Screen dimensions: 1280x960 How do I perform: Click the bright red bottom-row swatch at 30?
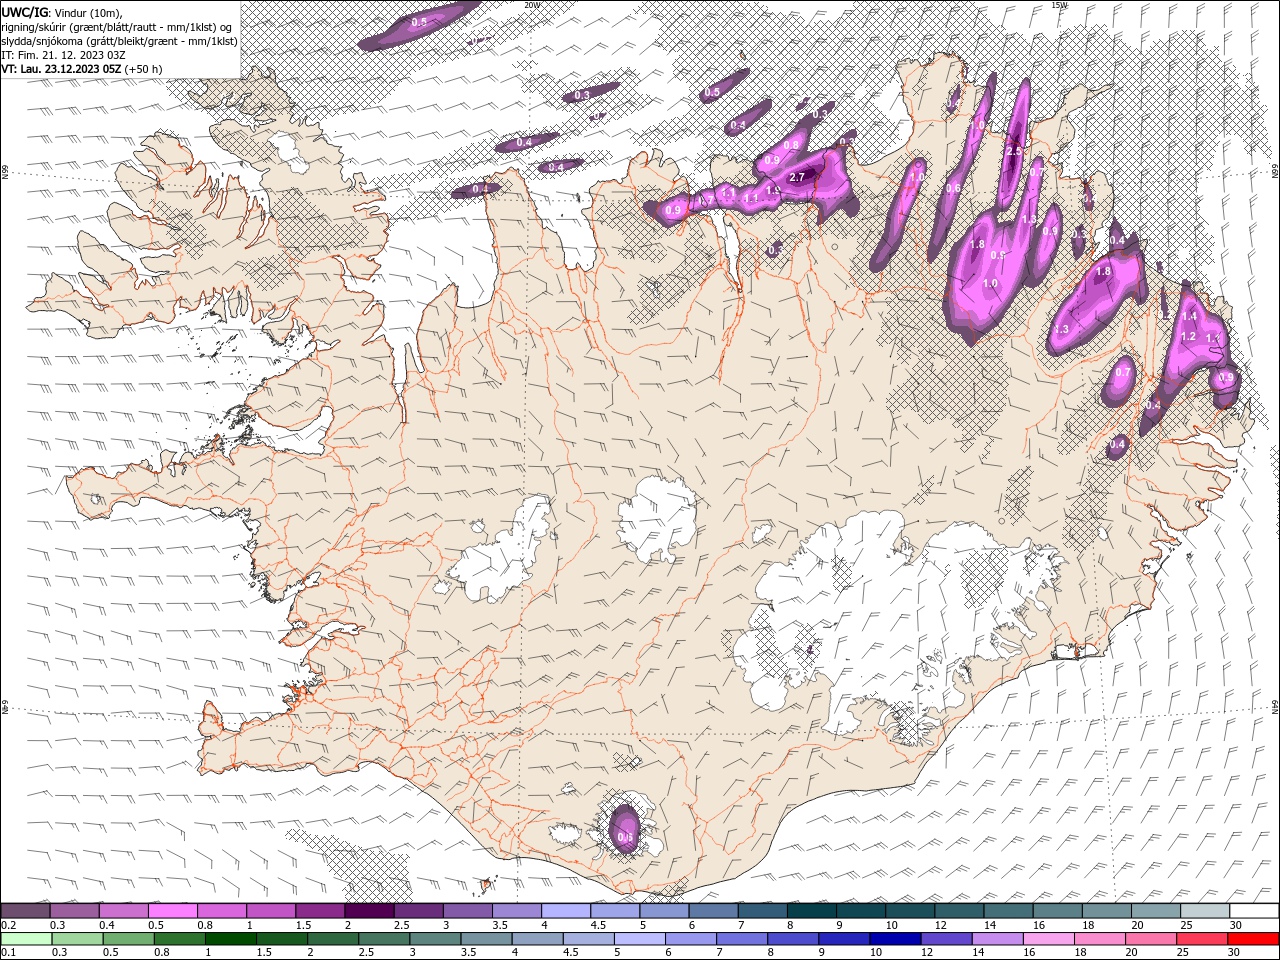click(x=1253, y=939)
